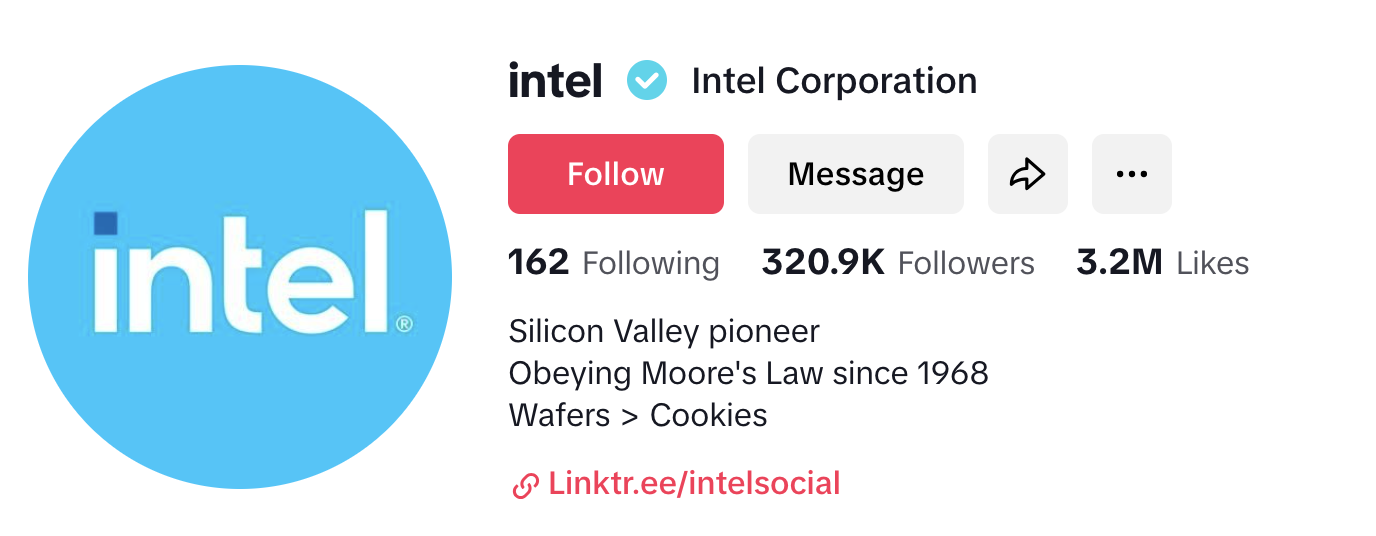This screenshot has width=1376, height=536.
Task: Select the 'Intel Corporation' display name
Action: click(x=834, y=80)
